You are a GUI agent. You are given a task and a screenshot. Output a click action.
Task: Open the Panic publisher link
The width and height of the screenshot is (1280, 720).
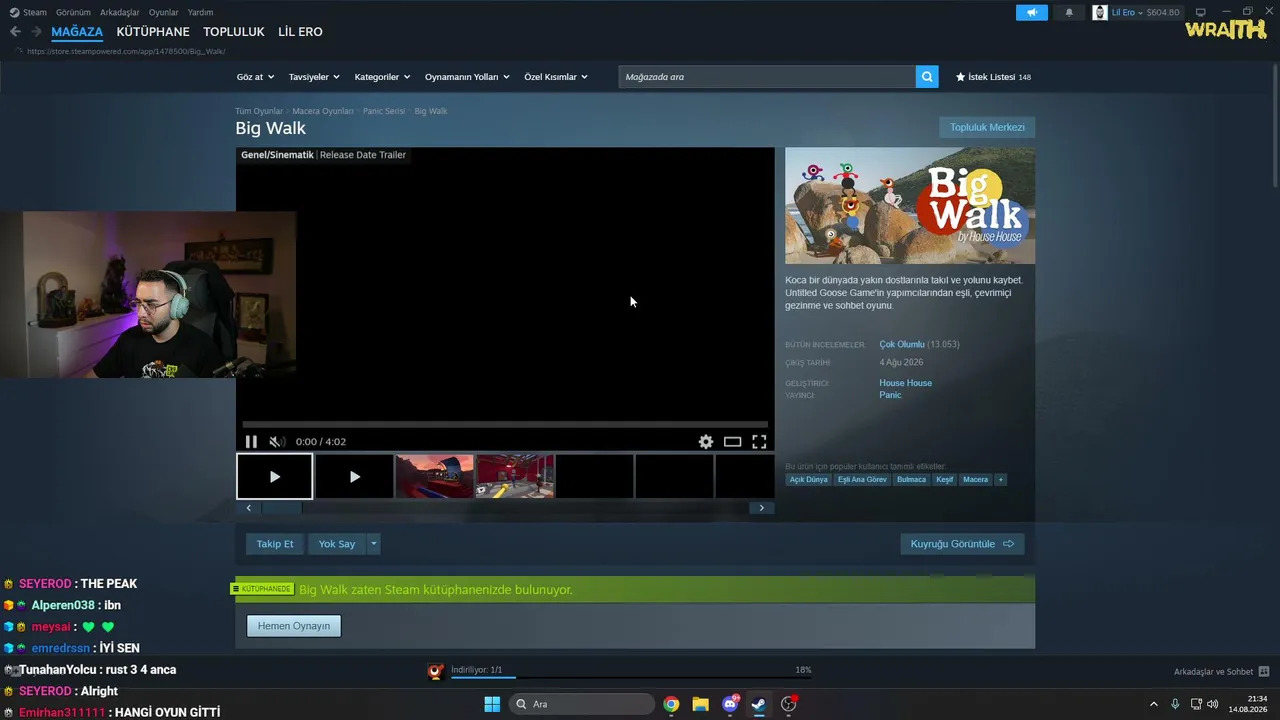tap(891, 395)
